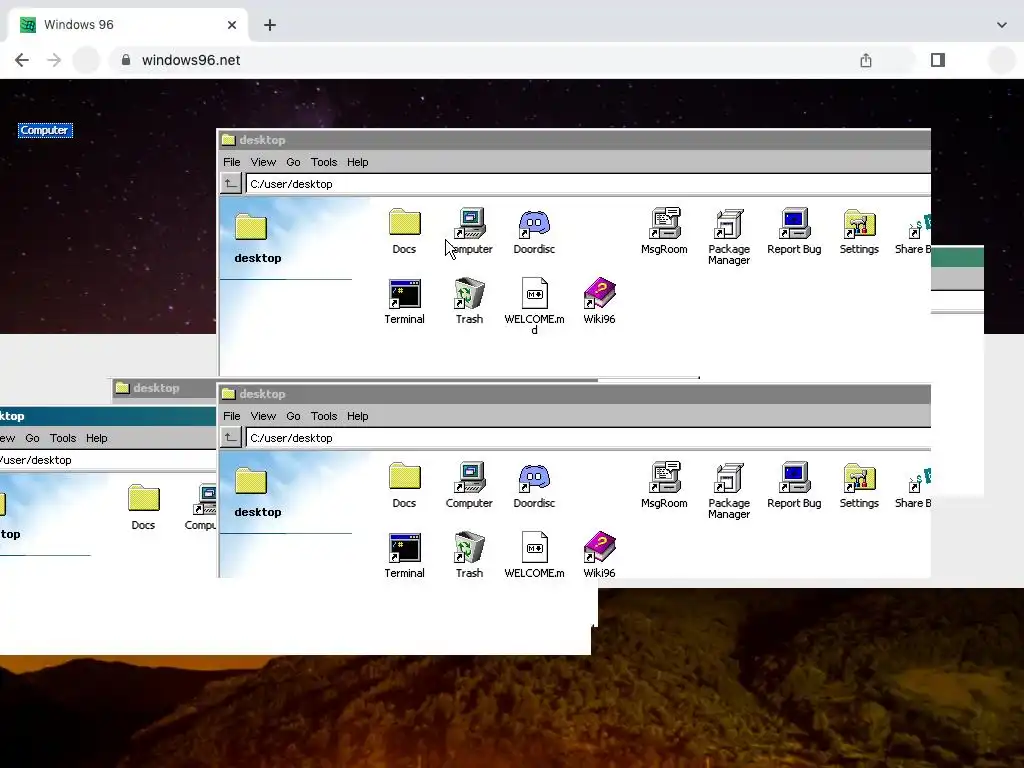The height and width of the screenshot is (768, 1024).
Task: Open Trash in lower desktop window
Action: 469,555
